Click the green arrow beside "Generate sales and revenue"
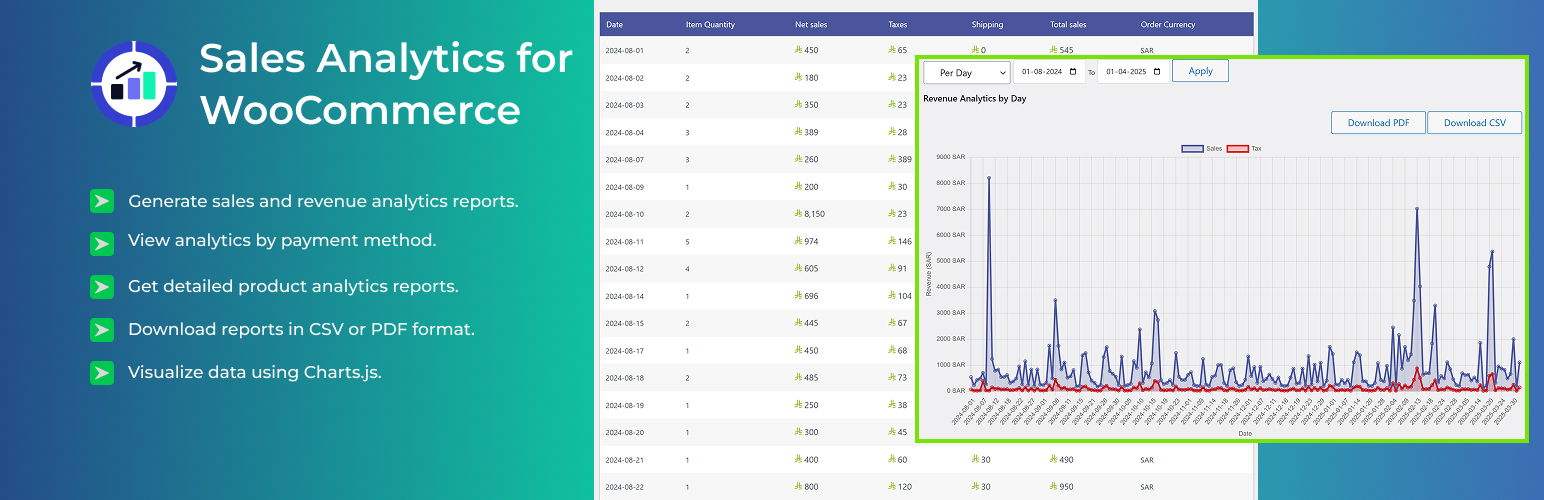The image size is (1544, 500). pos(101,201)
